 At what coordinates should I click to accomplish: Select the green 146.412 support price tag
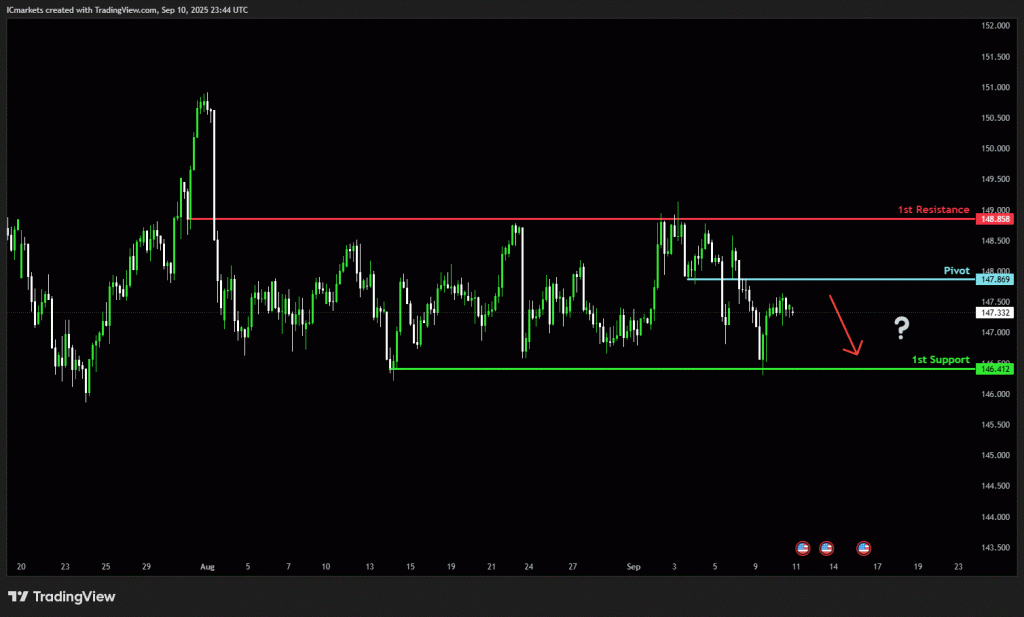[995, 369]
